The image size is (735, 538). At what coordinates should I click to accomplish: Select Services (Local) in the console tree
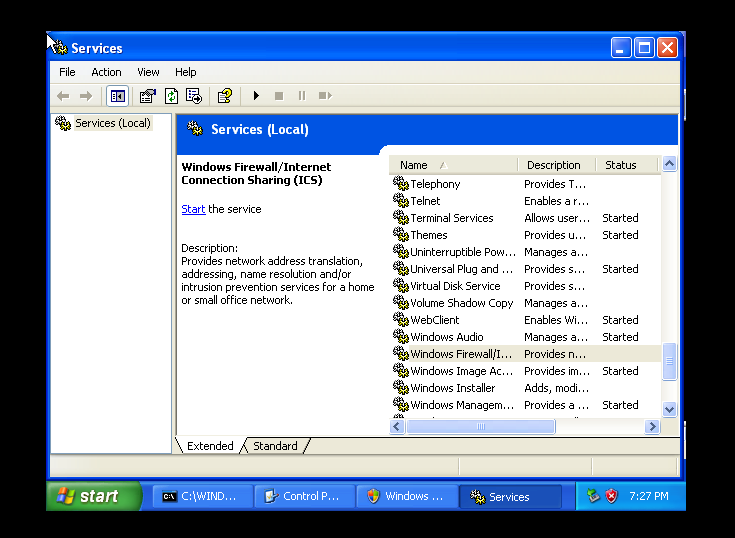(112, 123)
